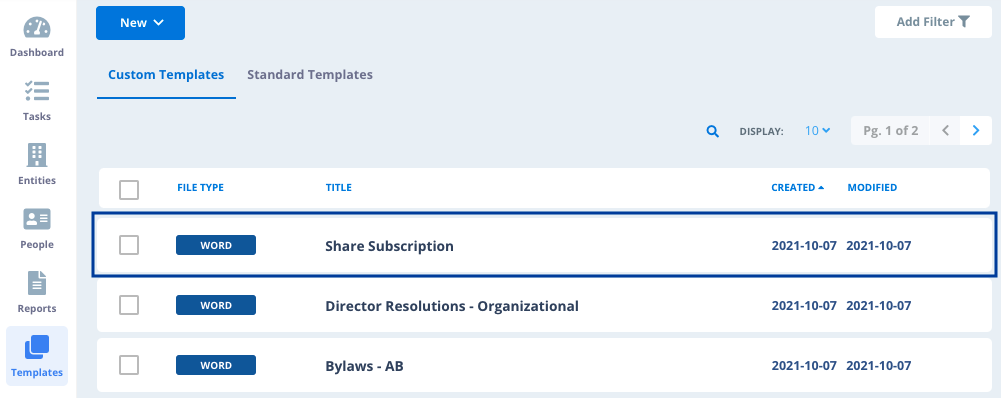Click the Add Filter button
1001x398 pixels.
click(x=933, y=22)
